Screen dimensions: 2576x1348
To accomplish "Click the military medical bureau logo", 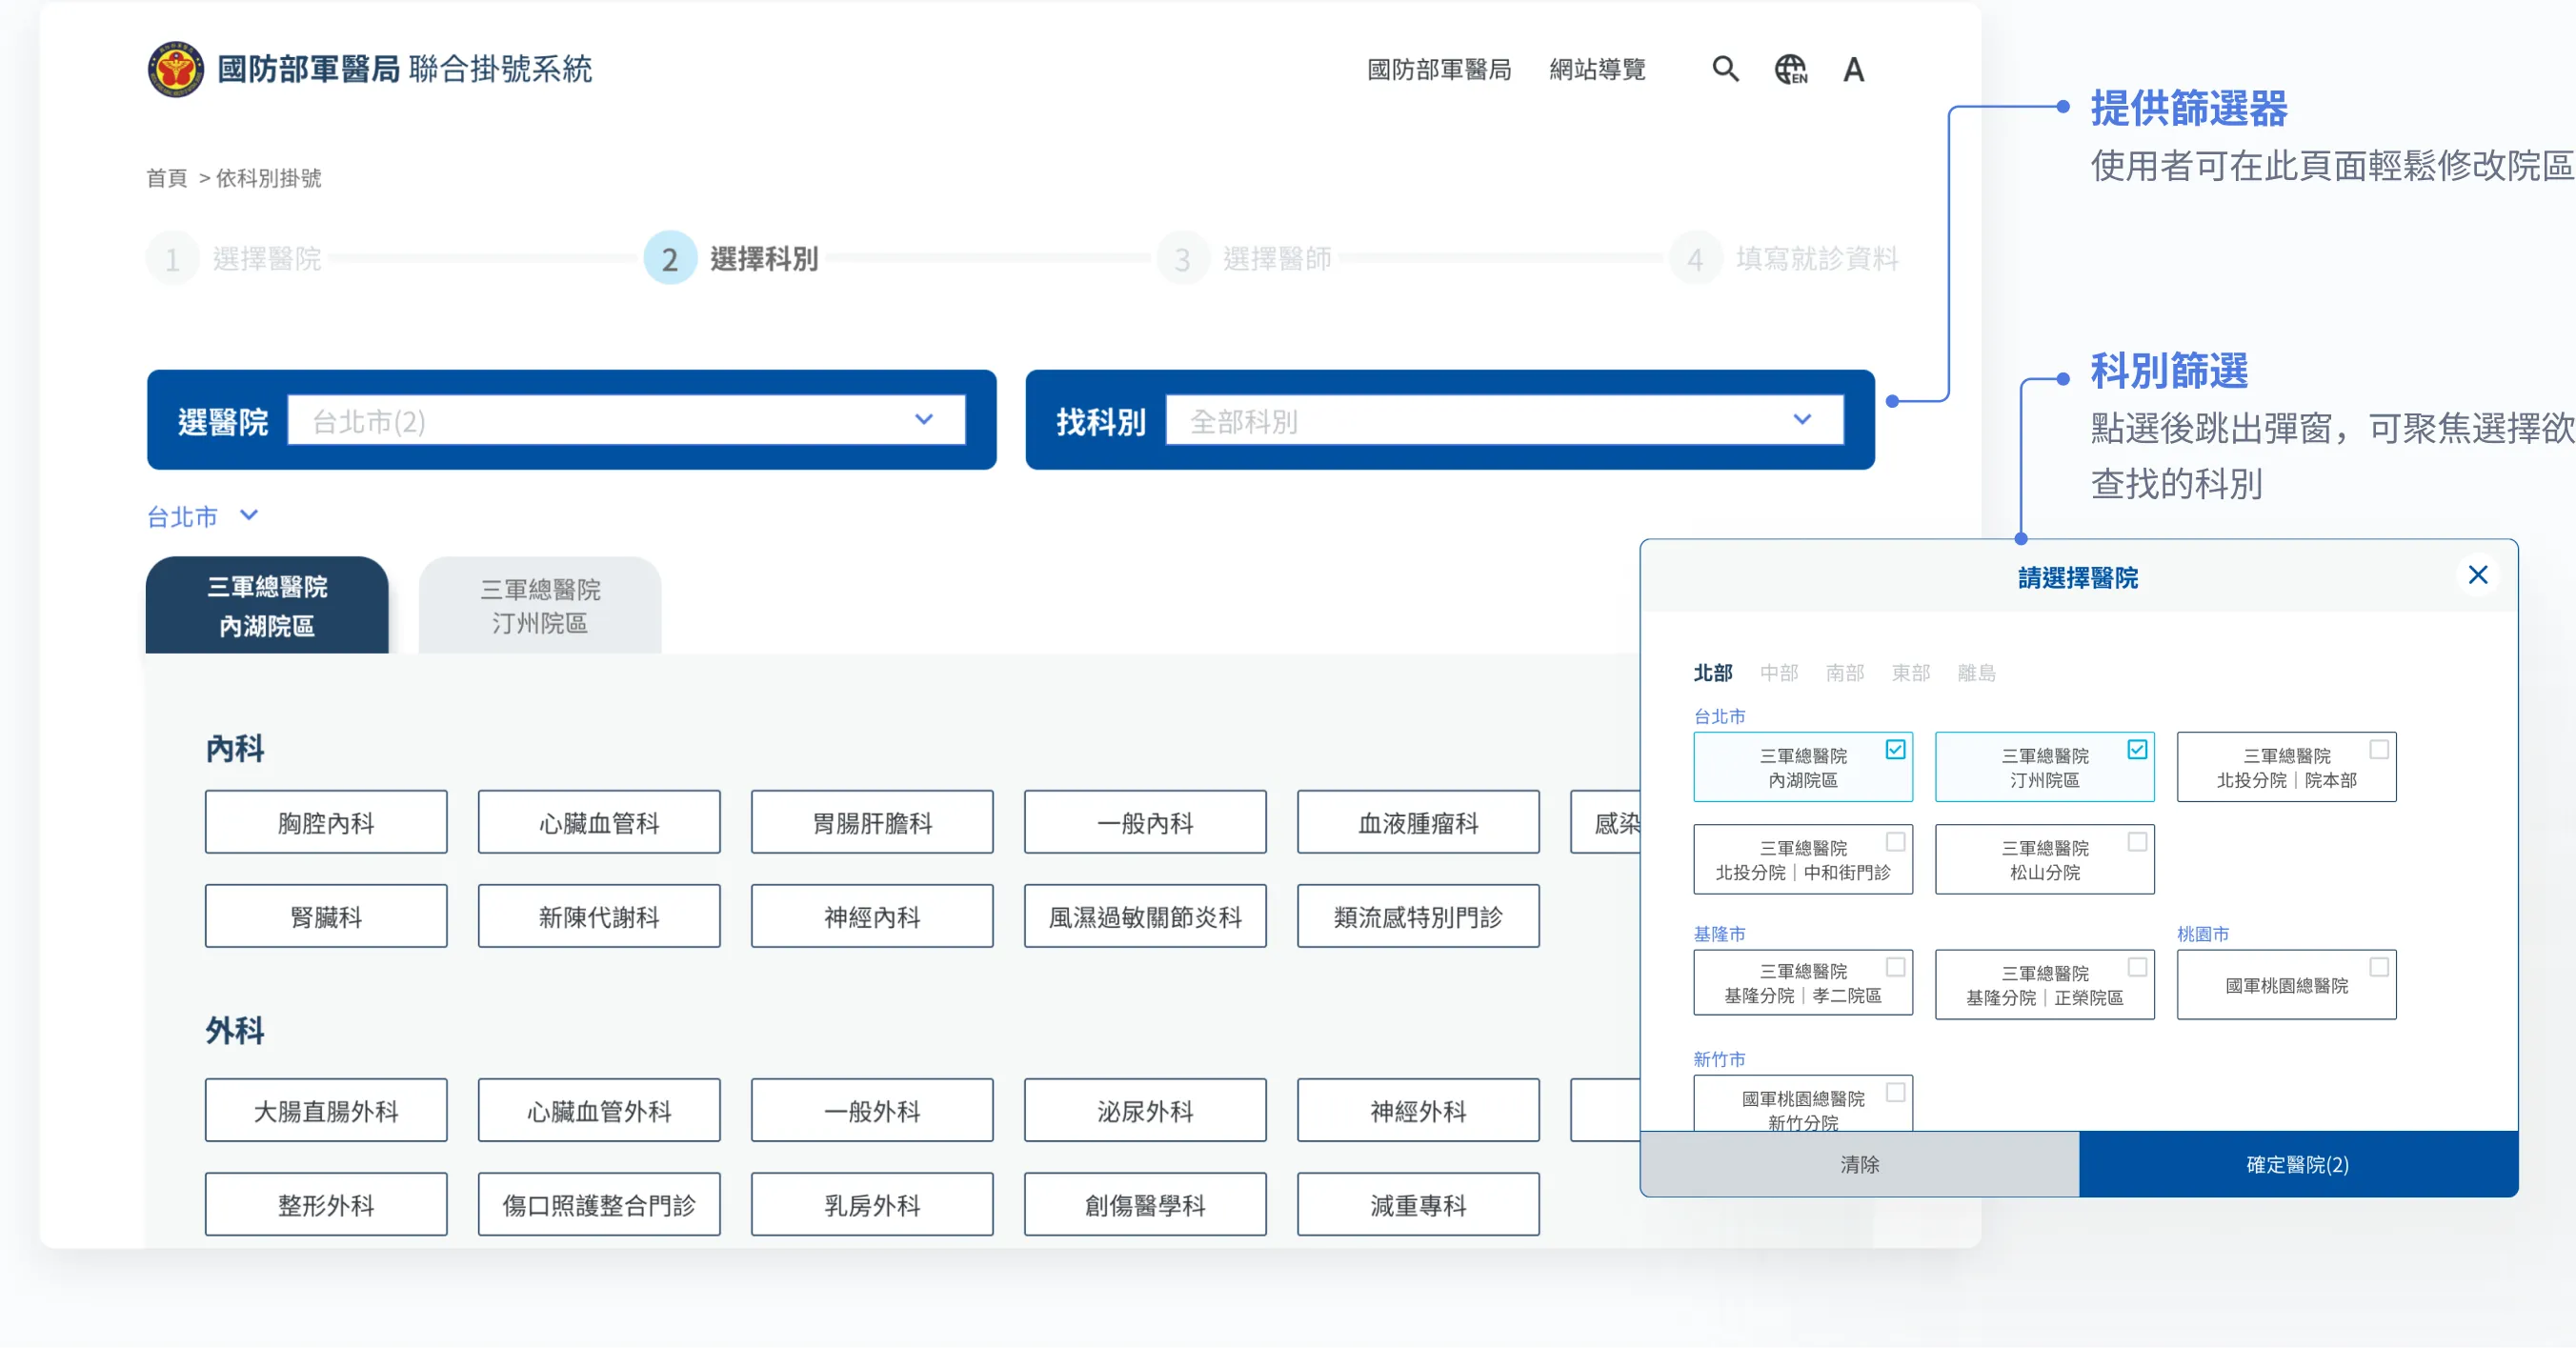I will point(176,69).
